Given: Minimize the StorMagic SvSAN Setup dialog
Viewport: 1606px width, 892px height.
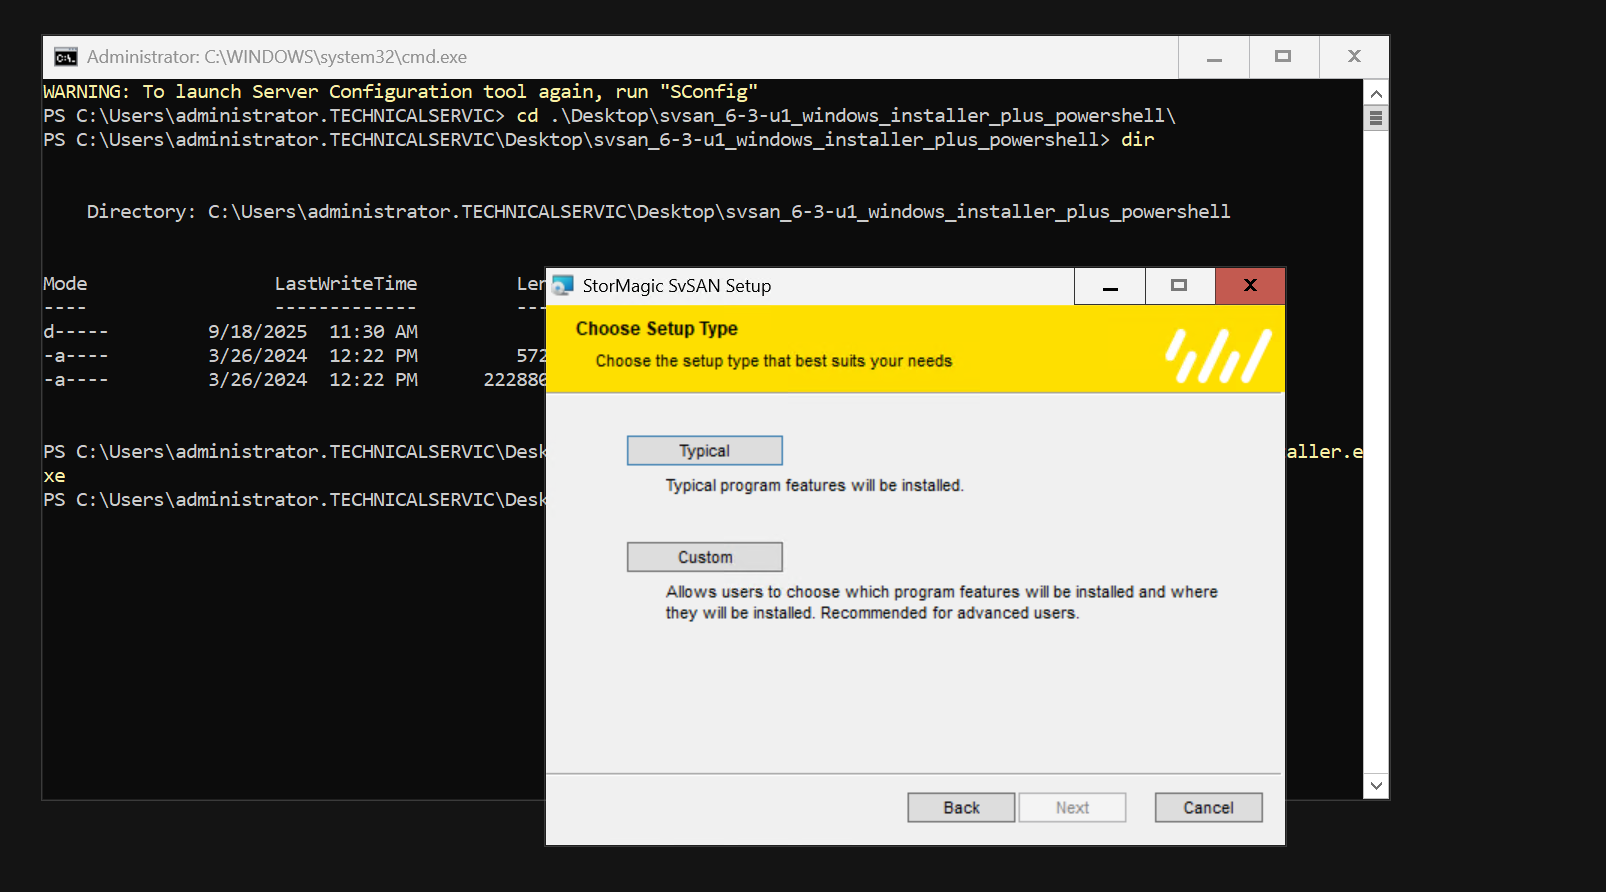Looking at the screenshot, I should [1110, 286].
